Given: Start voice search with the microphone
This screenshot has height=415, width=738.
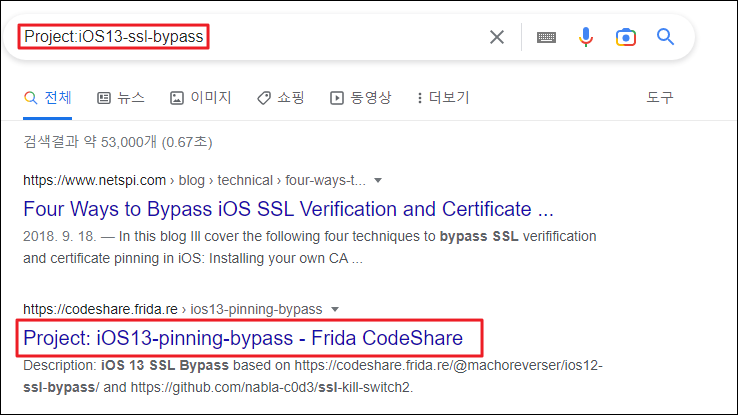Looking at the screenshot, I should click(x=586, y=37).
